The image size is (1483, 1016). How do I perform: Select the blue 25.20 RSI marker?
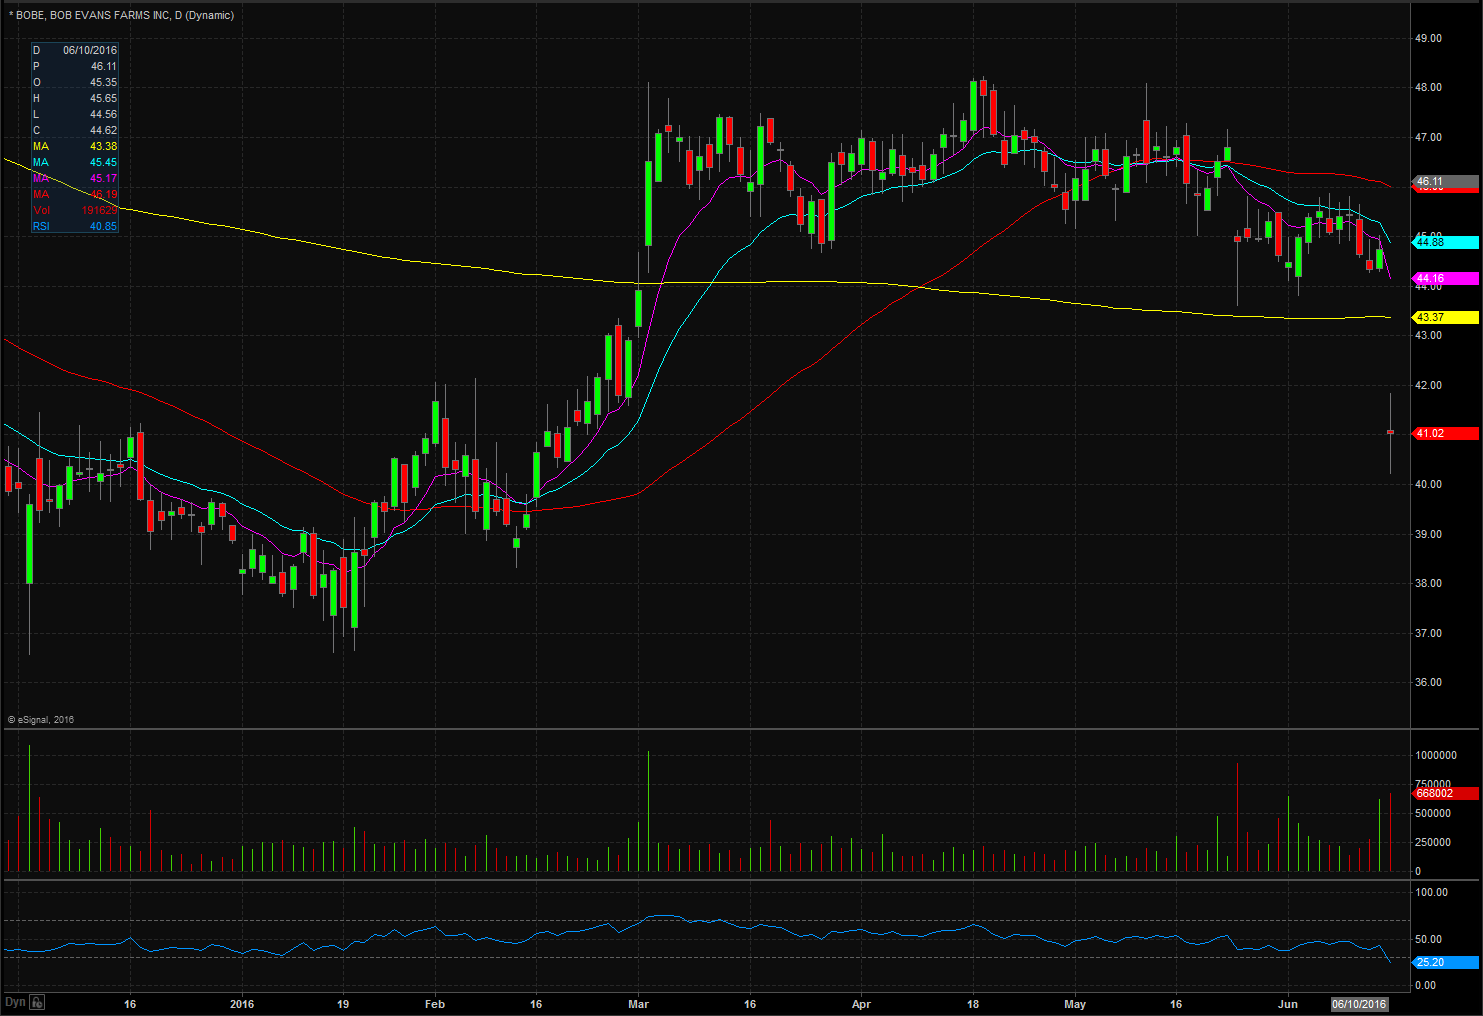click(1445, 962)
